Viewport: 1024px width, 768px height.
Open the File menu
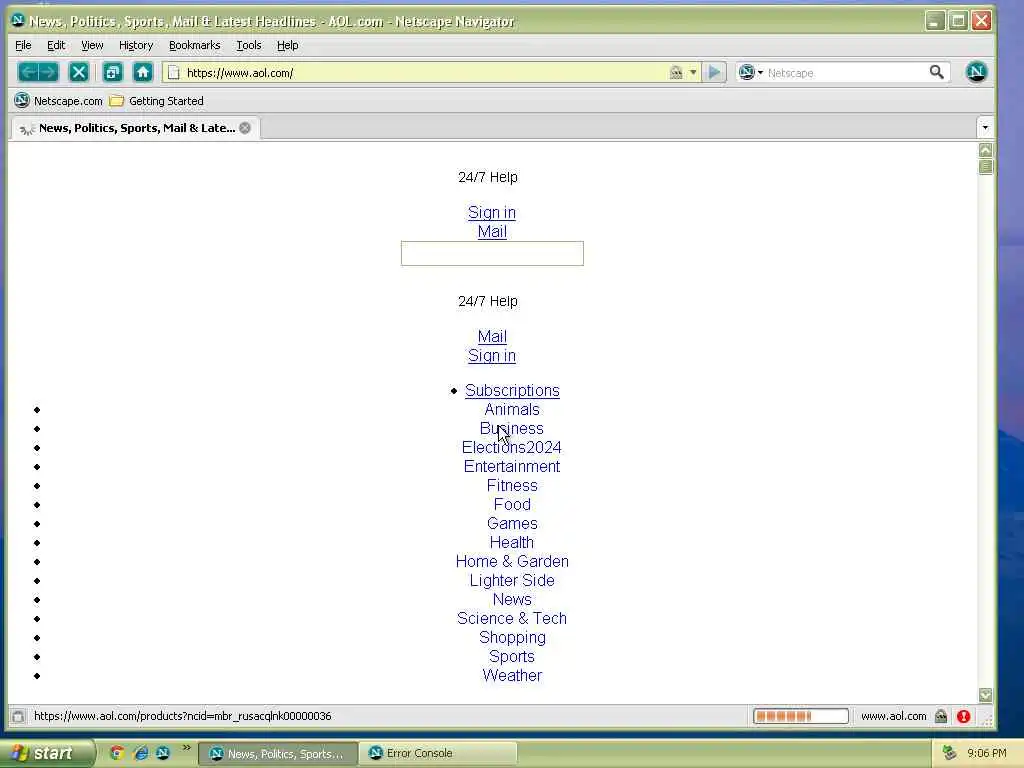[23, 45]
